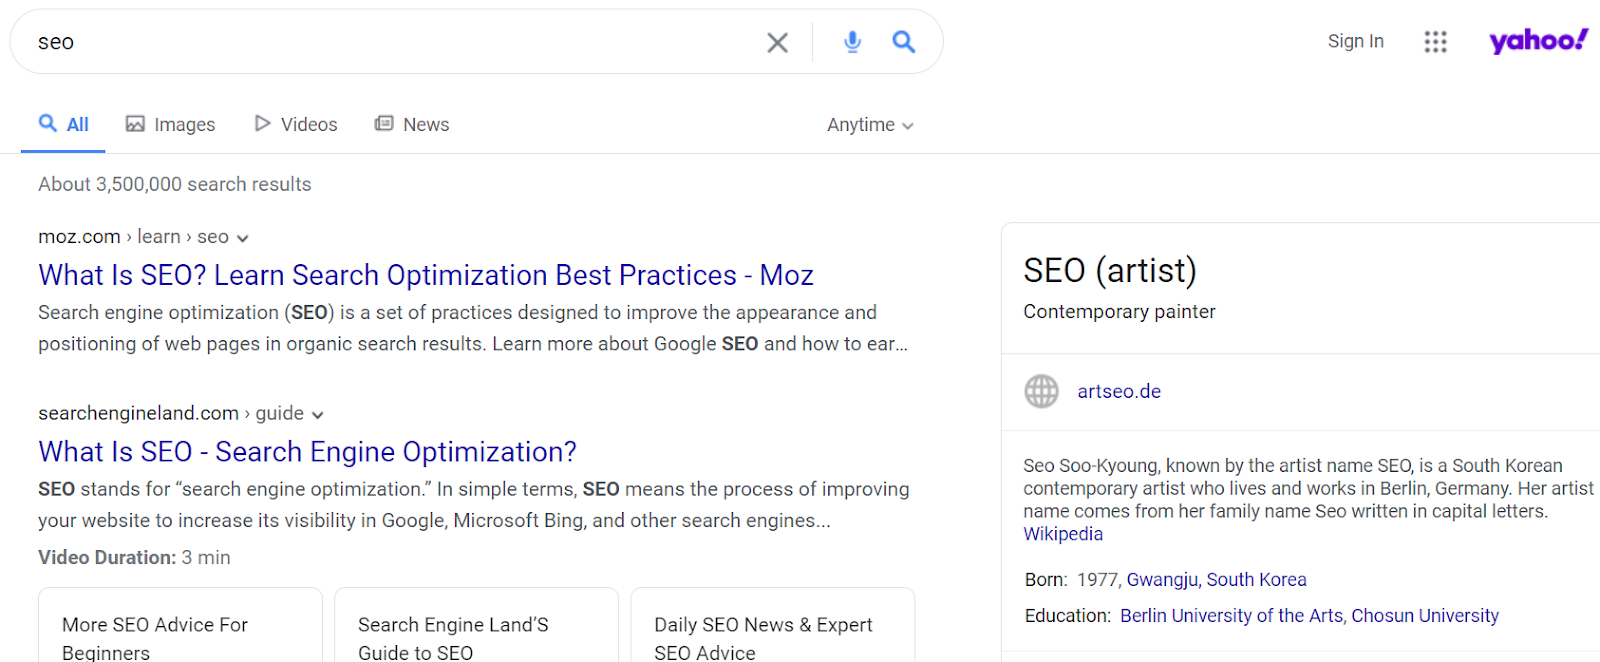Screen dimensions: 1600x662
Task: Open 'What Is SEO - Search Engine Optimization?' link
Action: click(x=307, y=452)
